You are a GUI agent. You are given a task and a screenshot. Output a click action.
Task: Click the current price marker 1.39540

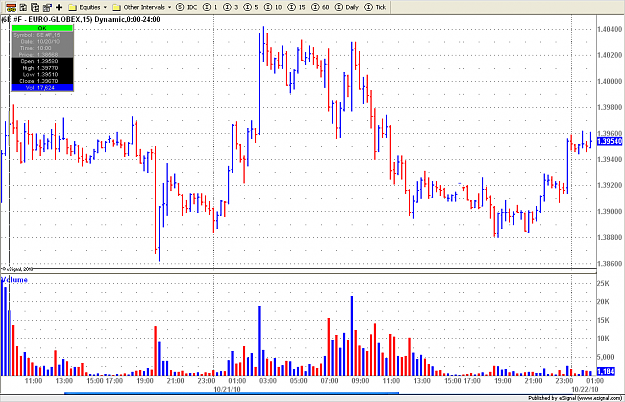click(609, 141)
